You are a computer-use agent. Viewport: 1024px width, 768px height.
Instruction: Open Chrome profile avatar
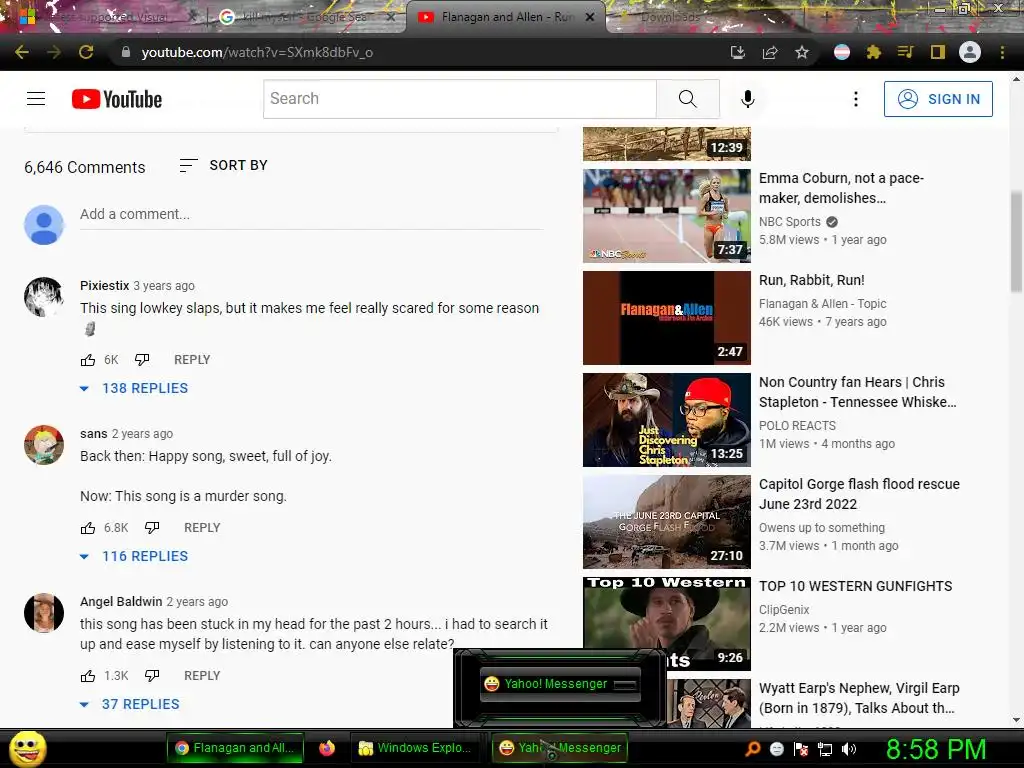click(x=970, y=52)
